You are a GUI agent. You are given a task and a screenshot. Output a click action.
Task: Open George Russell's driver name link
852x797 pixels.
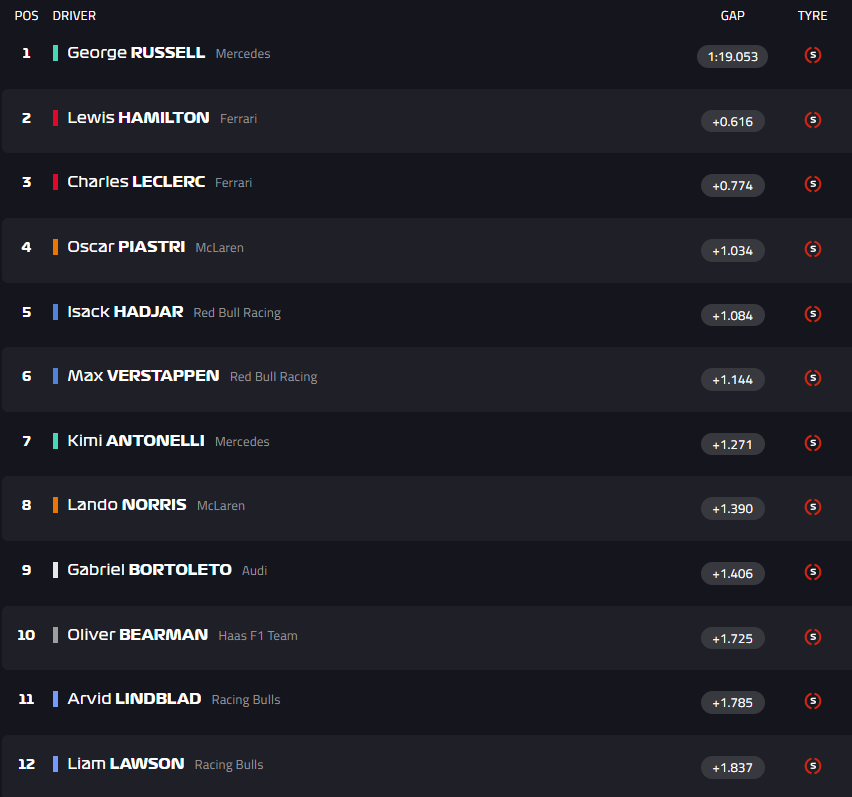coord(136,53)
